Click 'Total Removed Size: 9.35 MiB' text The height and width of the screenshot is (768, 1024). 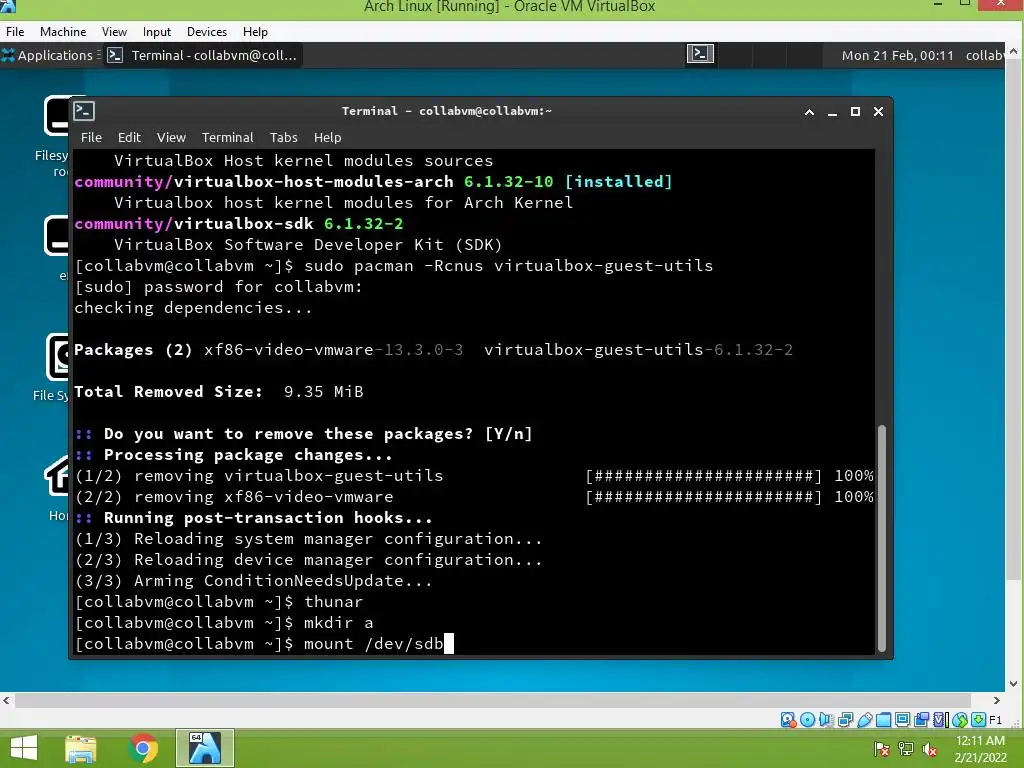coord(219,392)
